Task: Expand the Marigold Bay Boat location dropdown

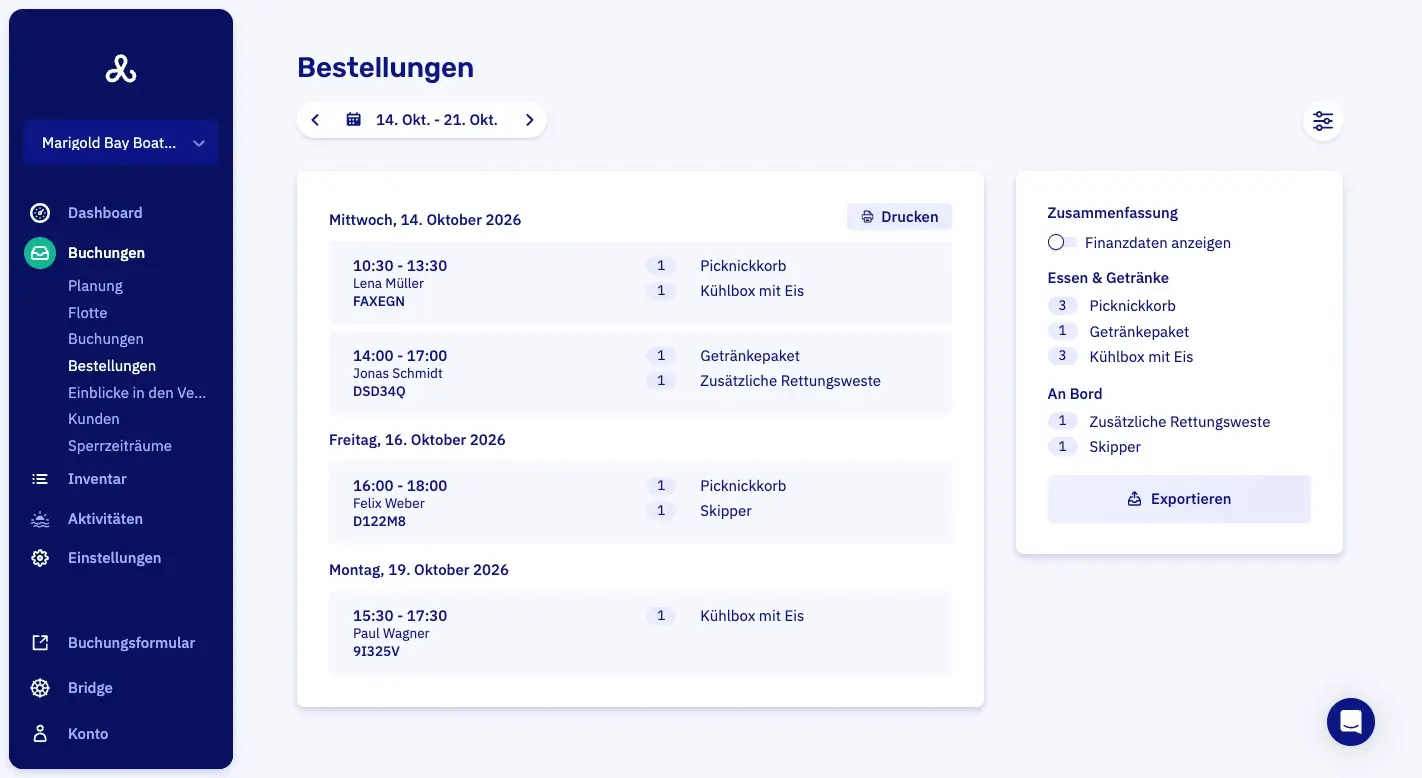Action: click(121, 143)
